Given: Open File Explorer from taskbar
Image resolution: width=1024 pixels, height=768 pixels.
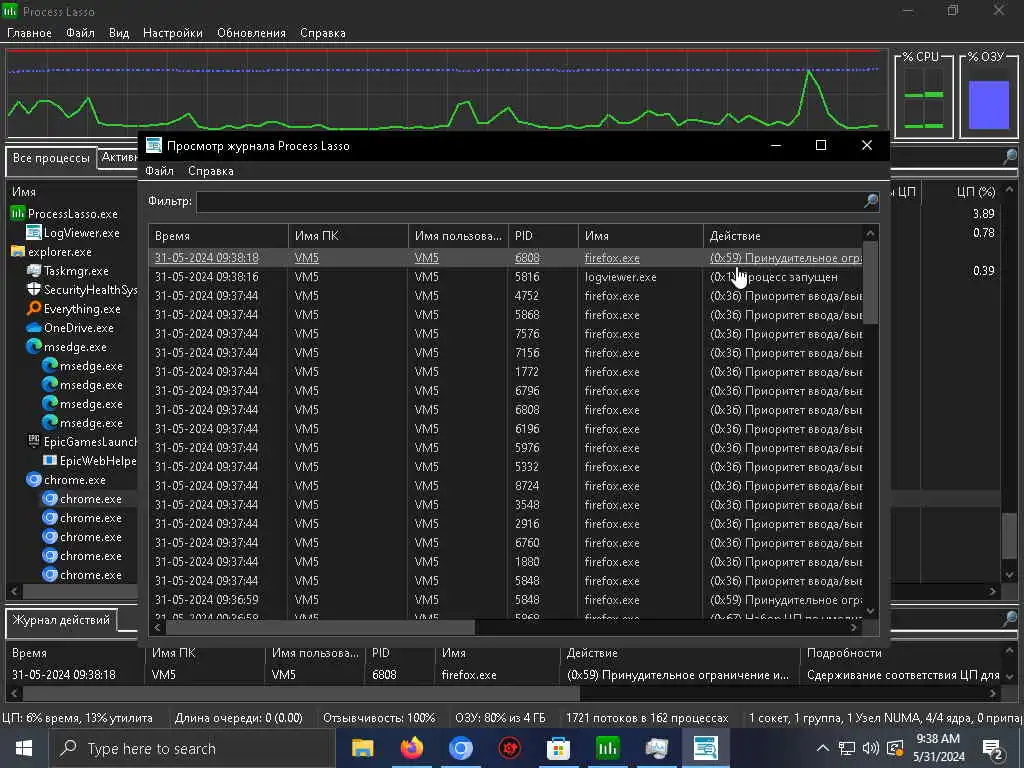Looking at the screenshot, I should (362, 748).
